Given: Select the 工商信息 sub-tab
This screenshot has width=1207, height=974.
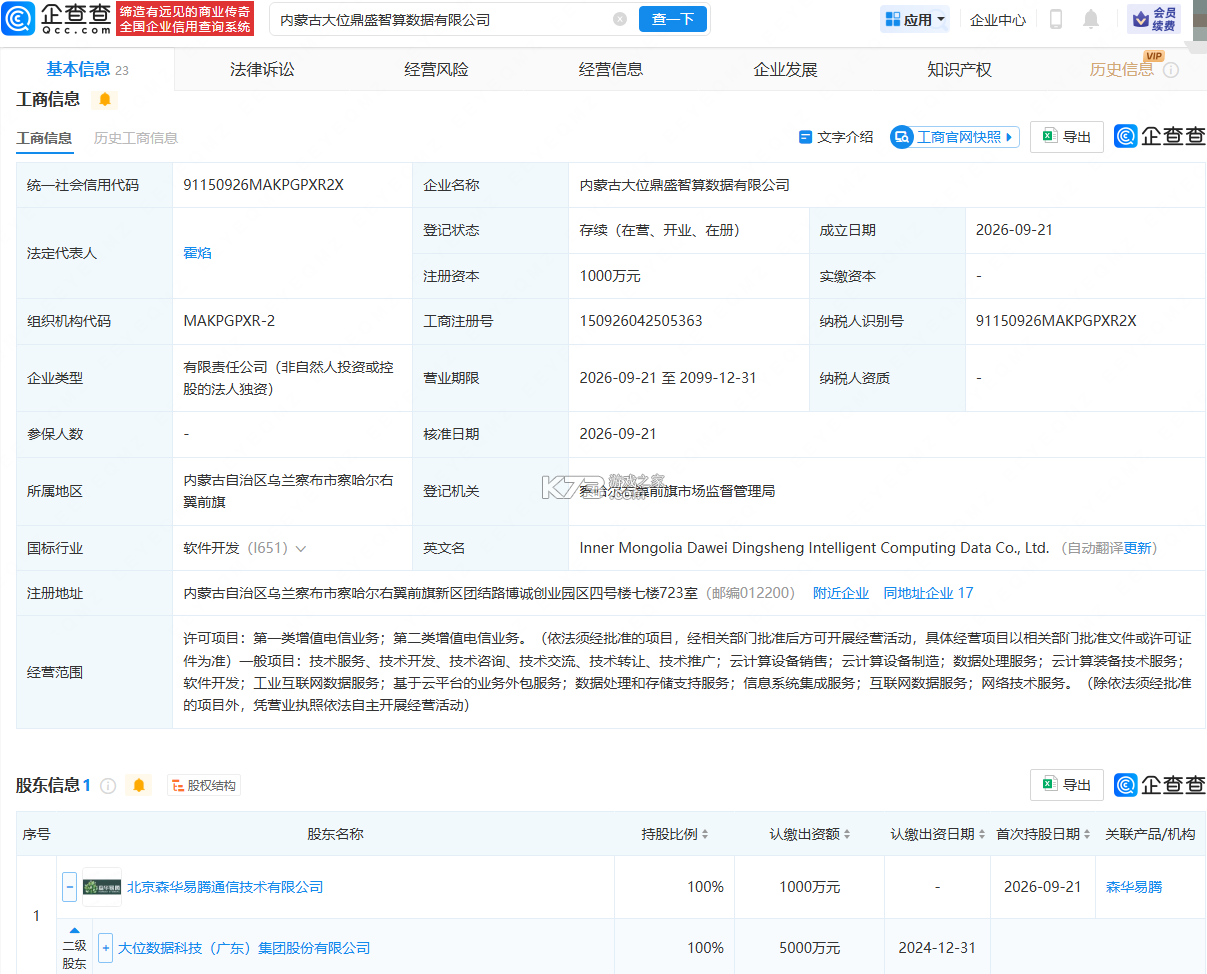Looking at the screenshot, I should [x=44, y=138].
